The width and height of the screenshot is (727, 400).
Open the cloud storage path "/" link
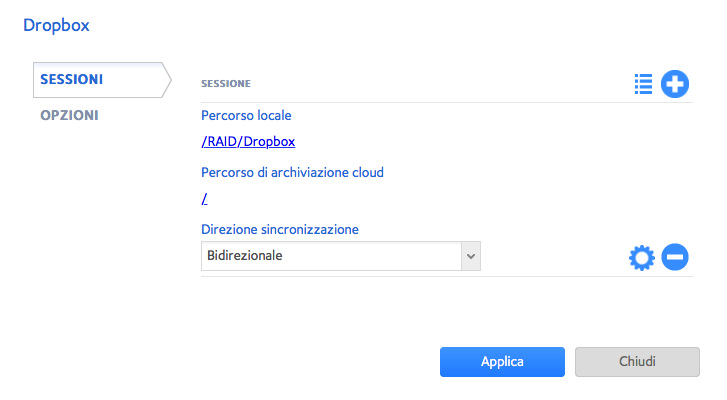click(x=204, y=199)
